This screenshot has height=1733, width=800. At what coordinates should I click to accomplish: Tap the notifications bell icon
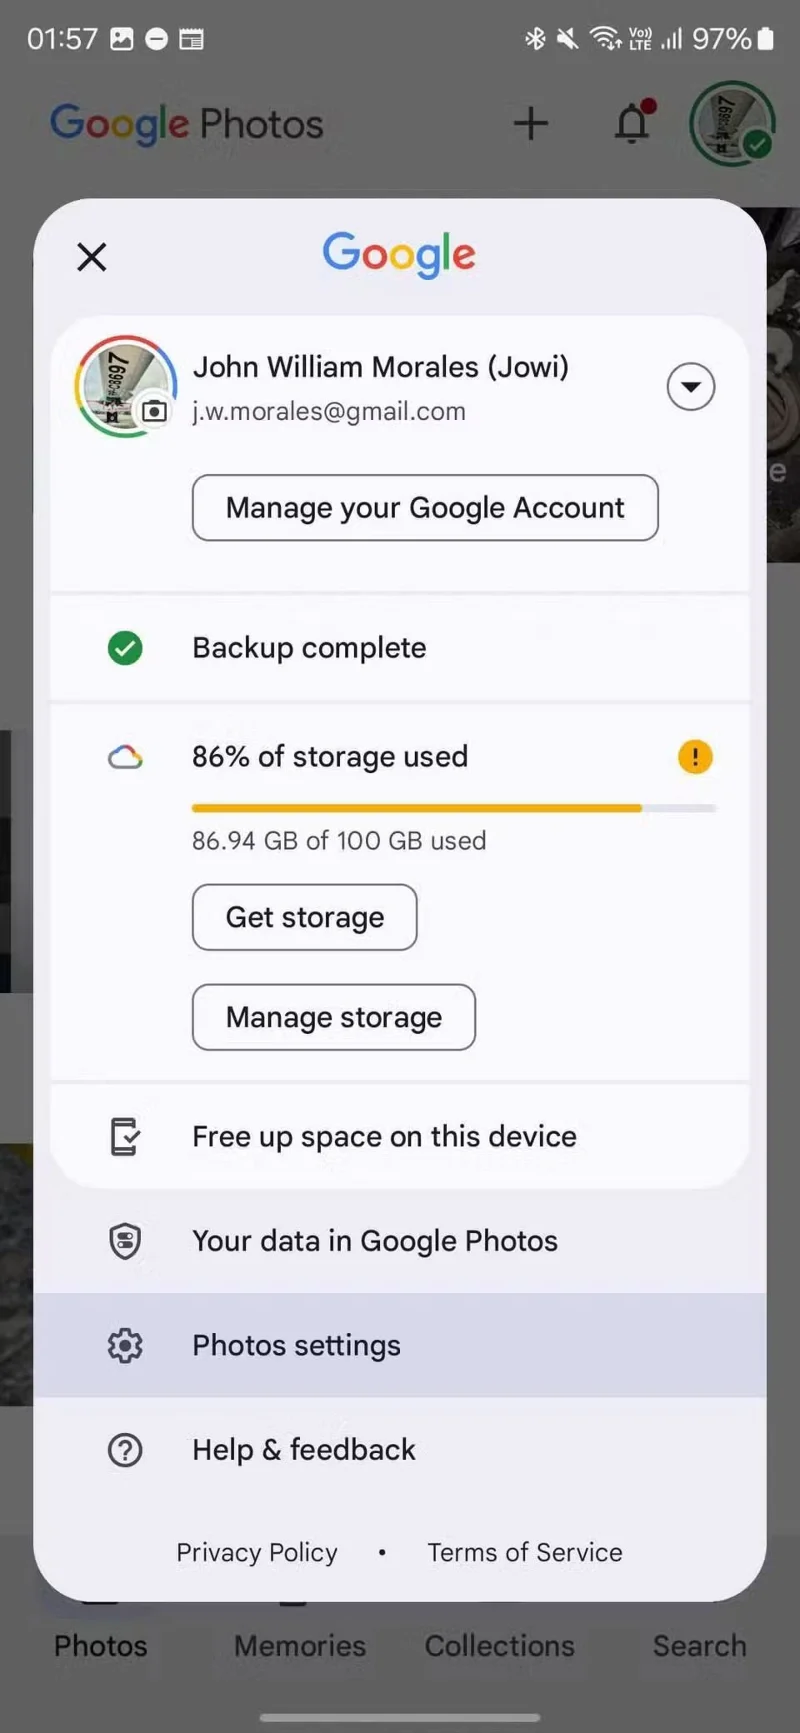coord(632,124)
